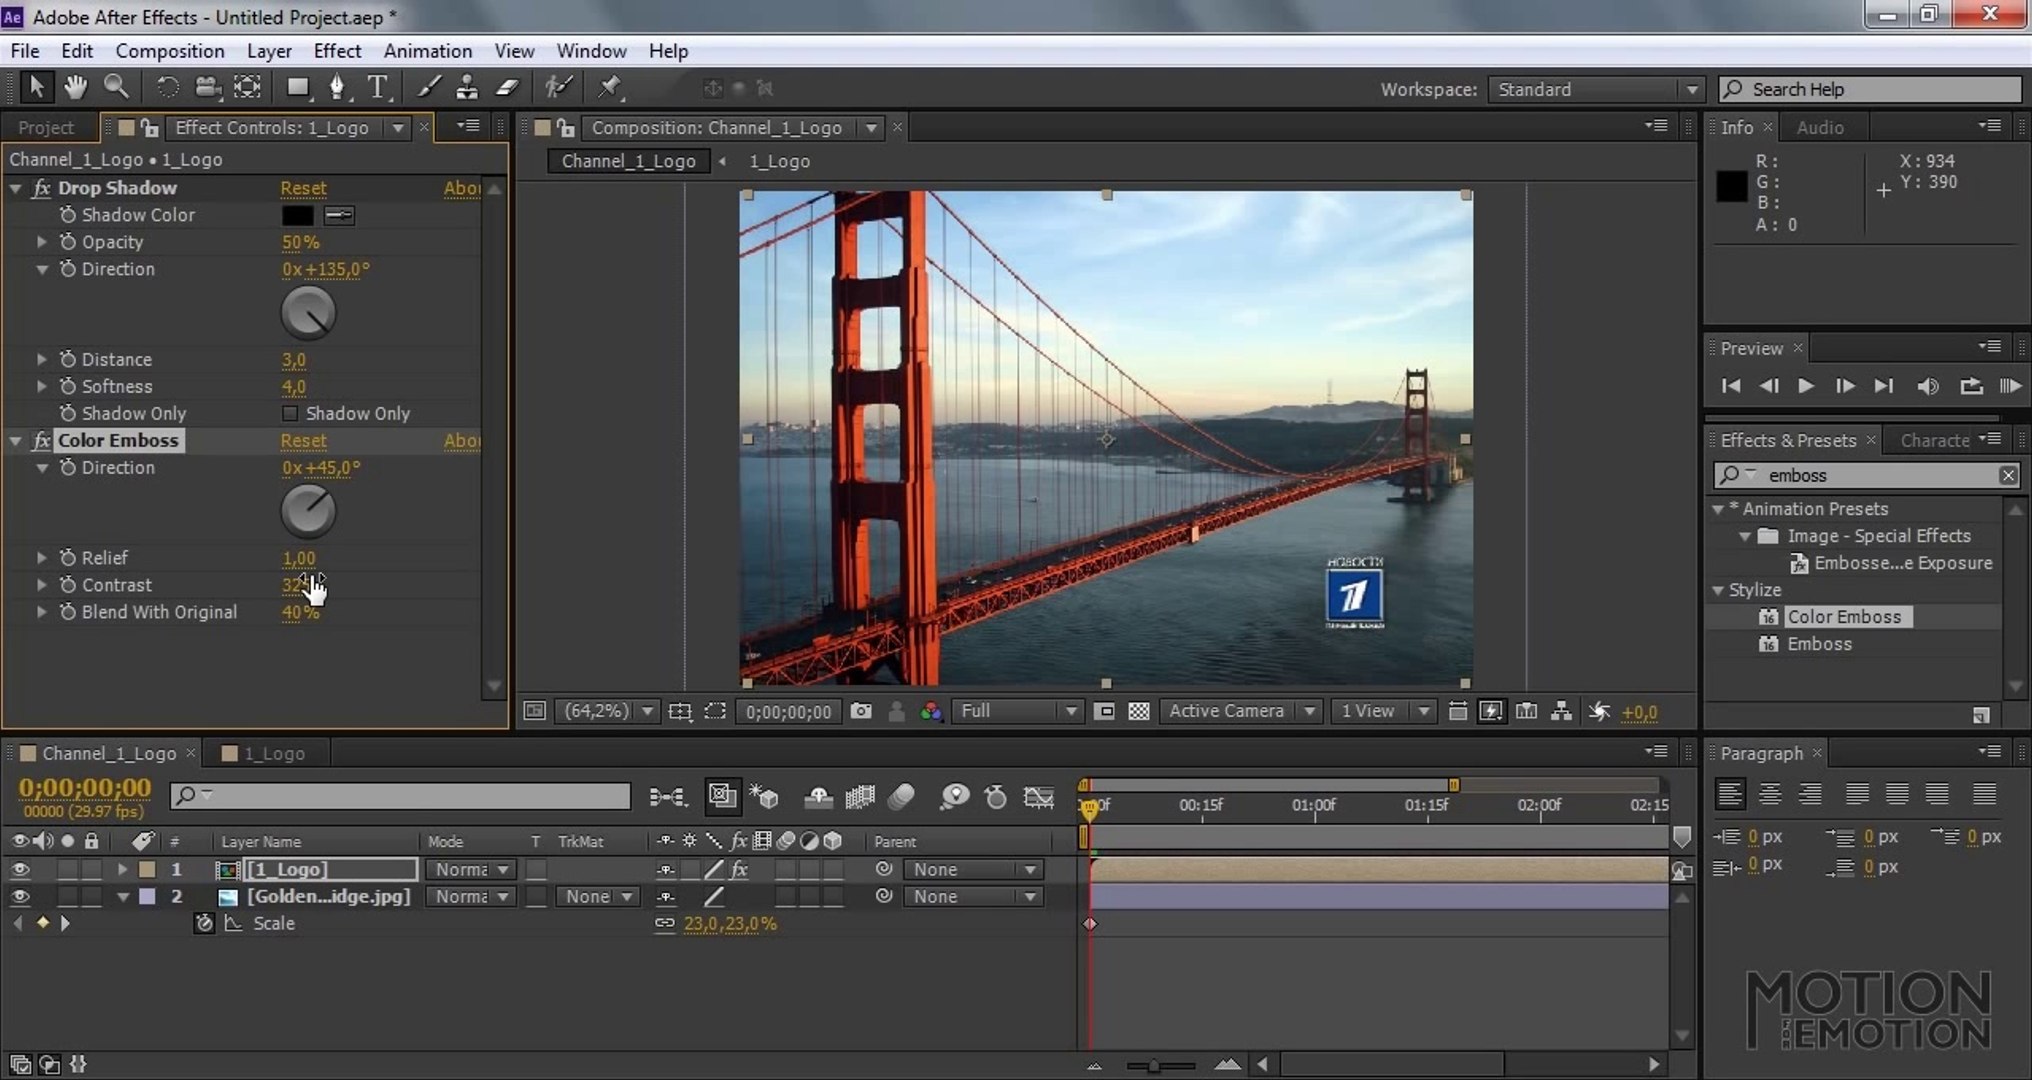Select the Clone Stamp tool
Image resolution: width=2032 pixels, height=1080 pixels.
coord(466,87)
